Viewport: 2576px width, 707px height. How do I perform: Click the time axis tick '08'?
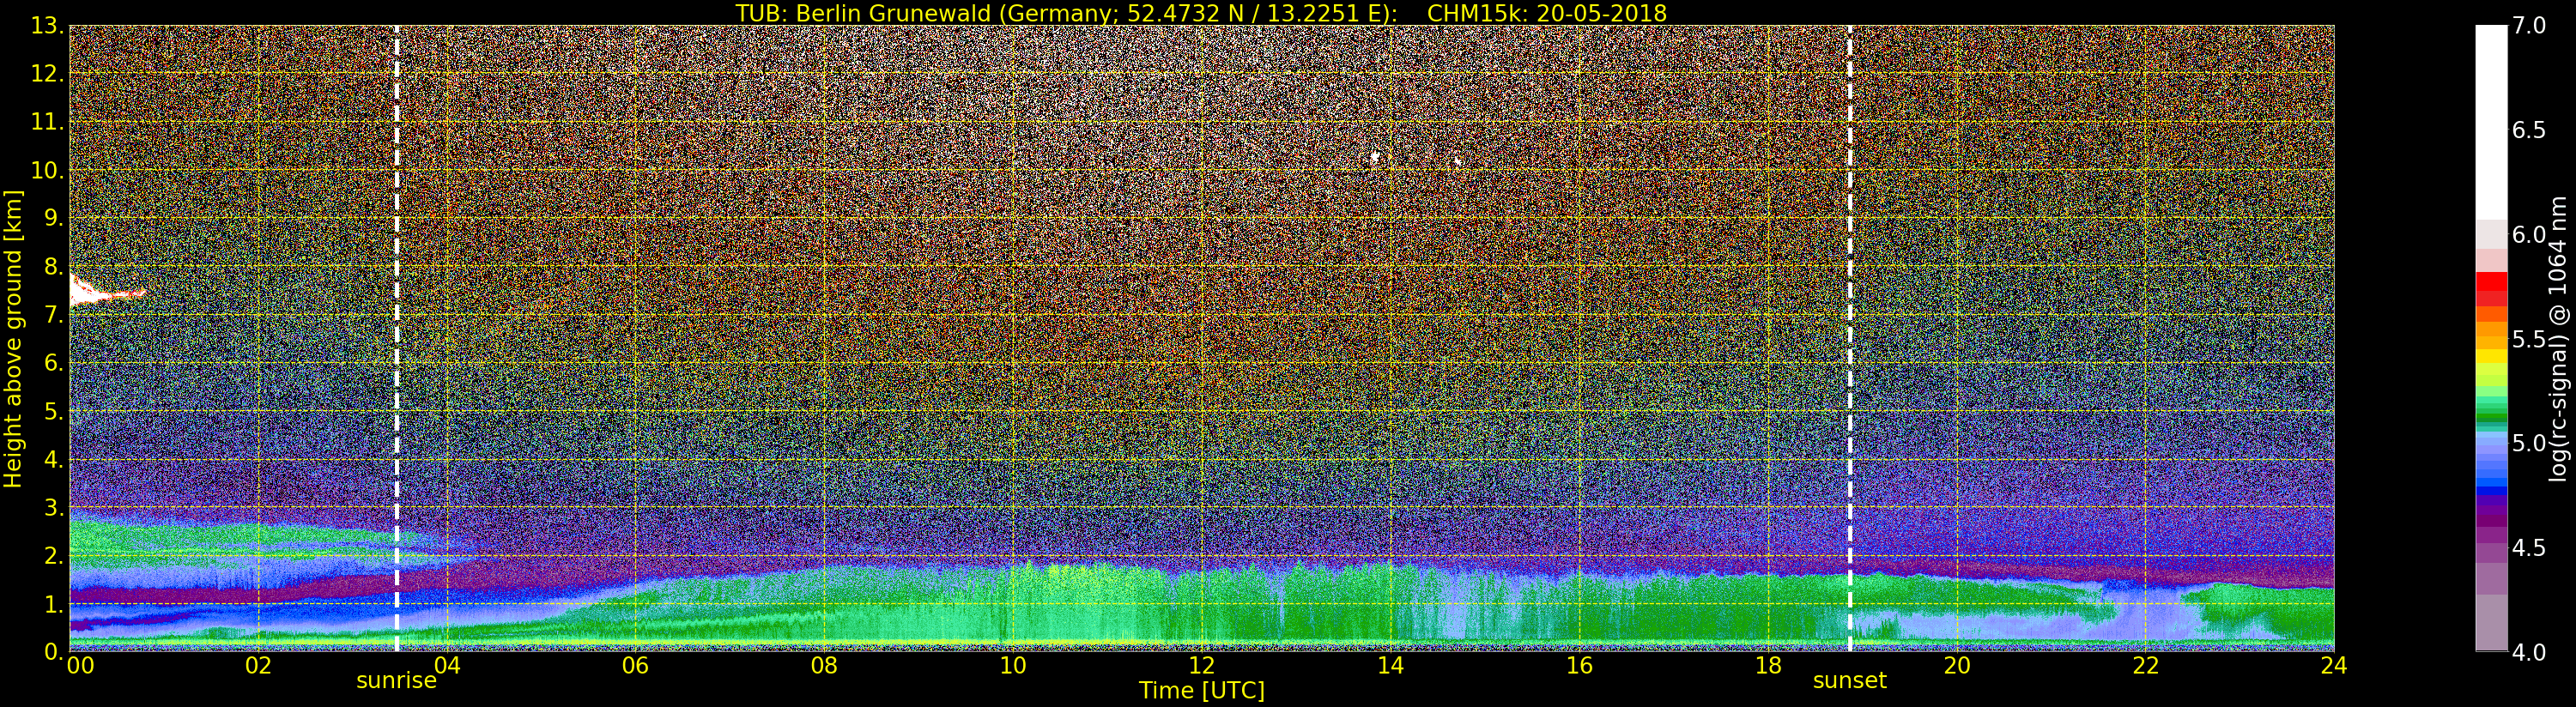coord(824,665)
